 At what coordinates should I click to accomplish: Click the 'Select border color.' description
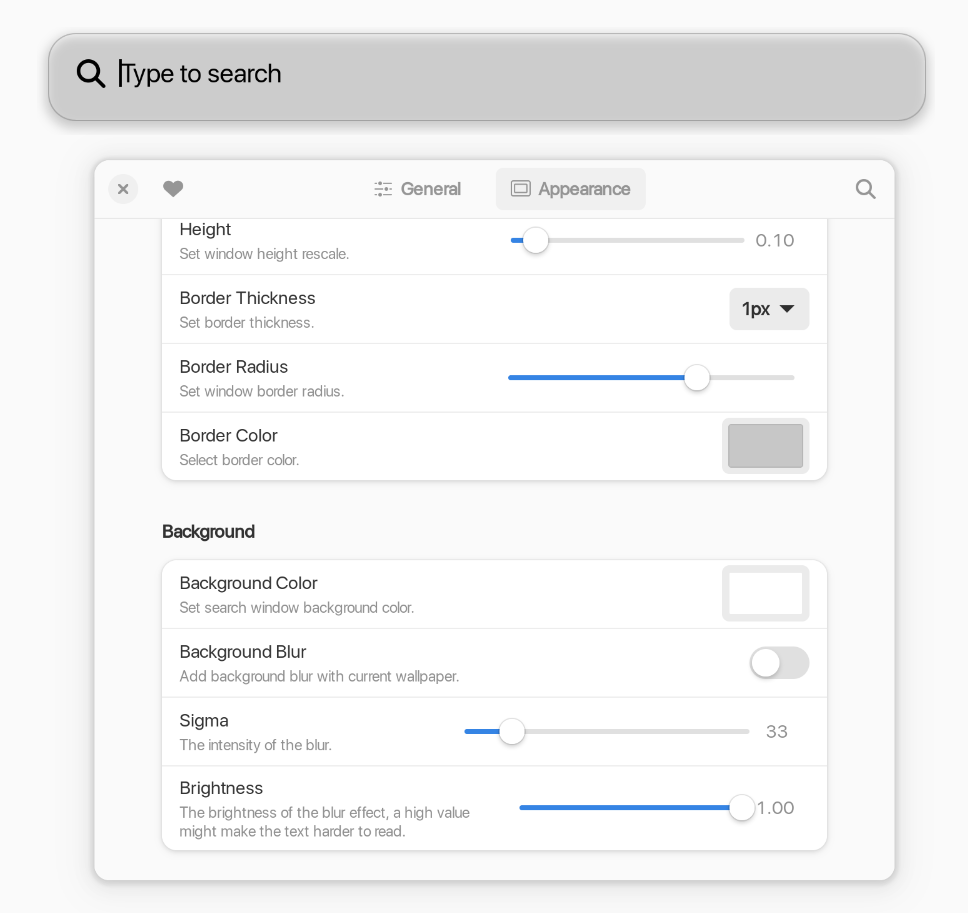tap(240, 460)
